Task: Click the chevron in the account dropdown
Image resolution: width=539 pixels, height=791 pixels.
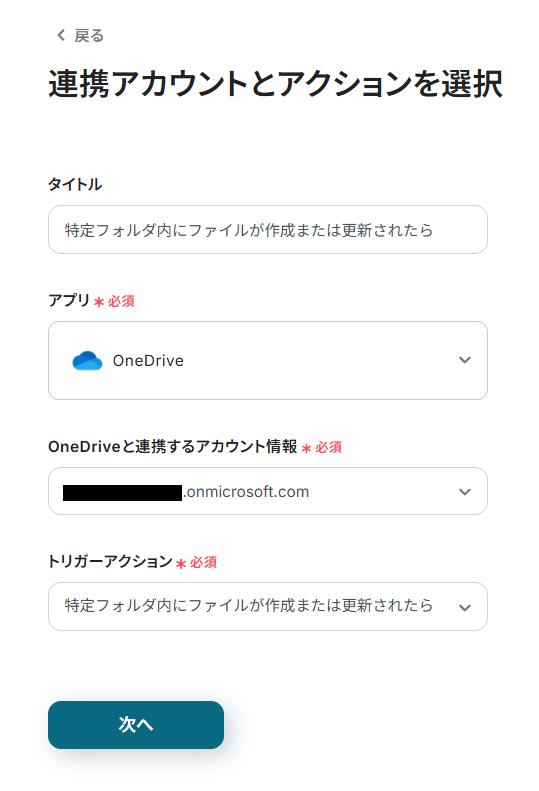Action: [x=465, y=491]
